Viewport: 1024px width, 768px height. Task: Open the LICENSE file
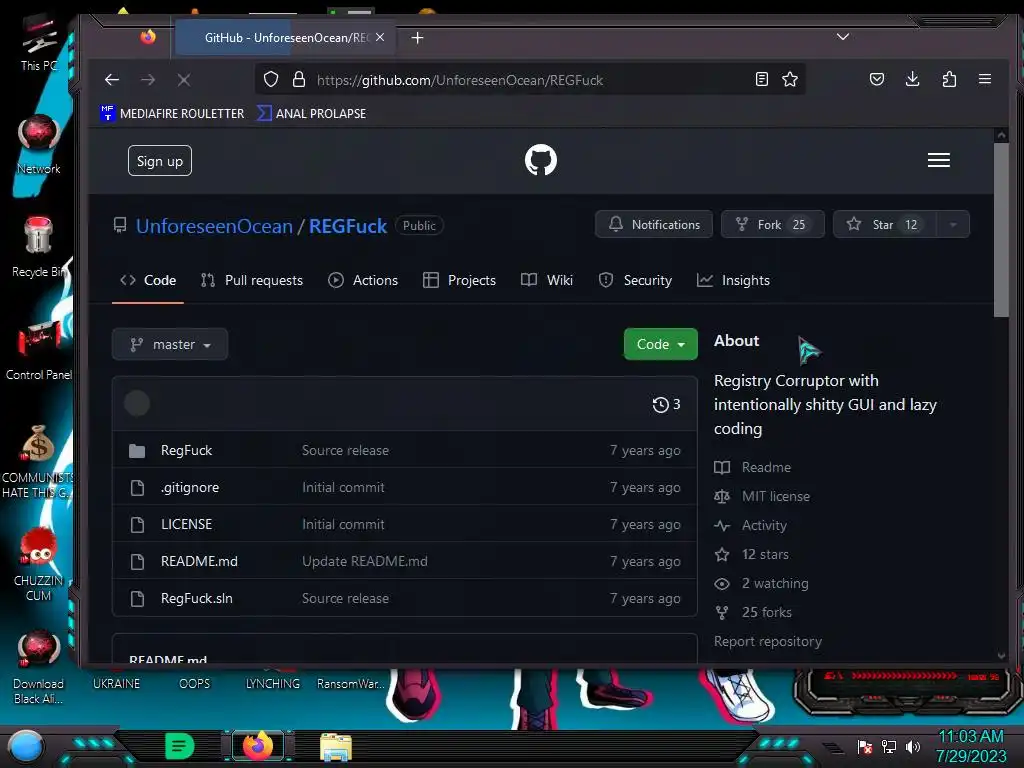[x=187, y=524]
